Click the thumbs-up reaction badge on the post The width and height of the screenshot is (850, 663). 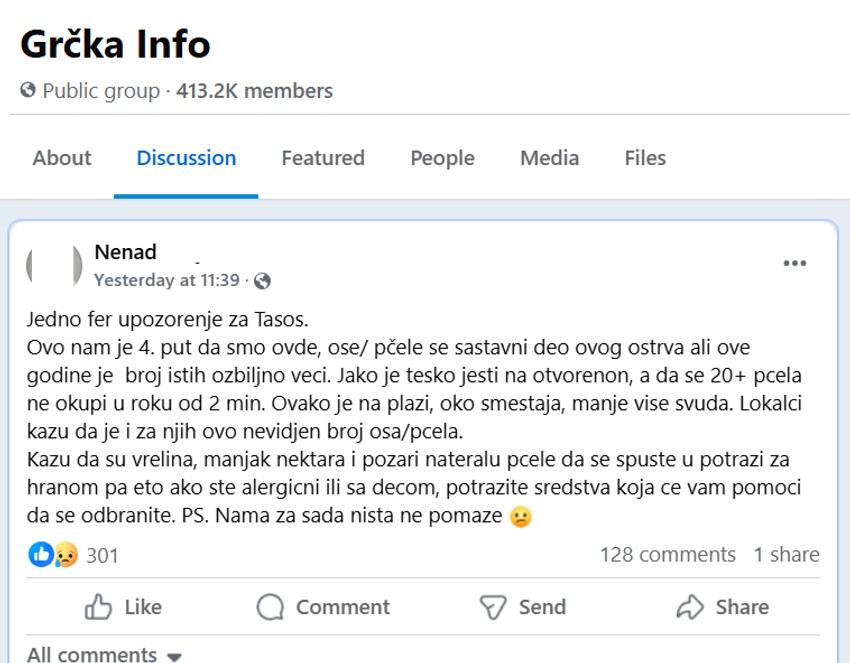click(40, 553)
